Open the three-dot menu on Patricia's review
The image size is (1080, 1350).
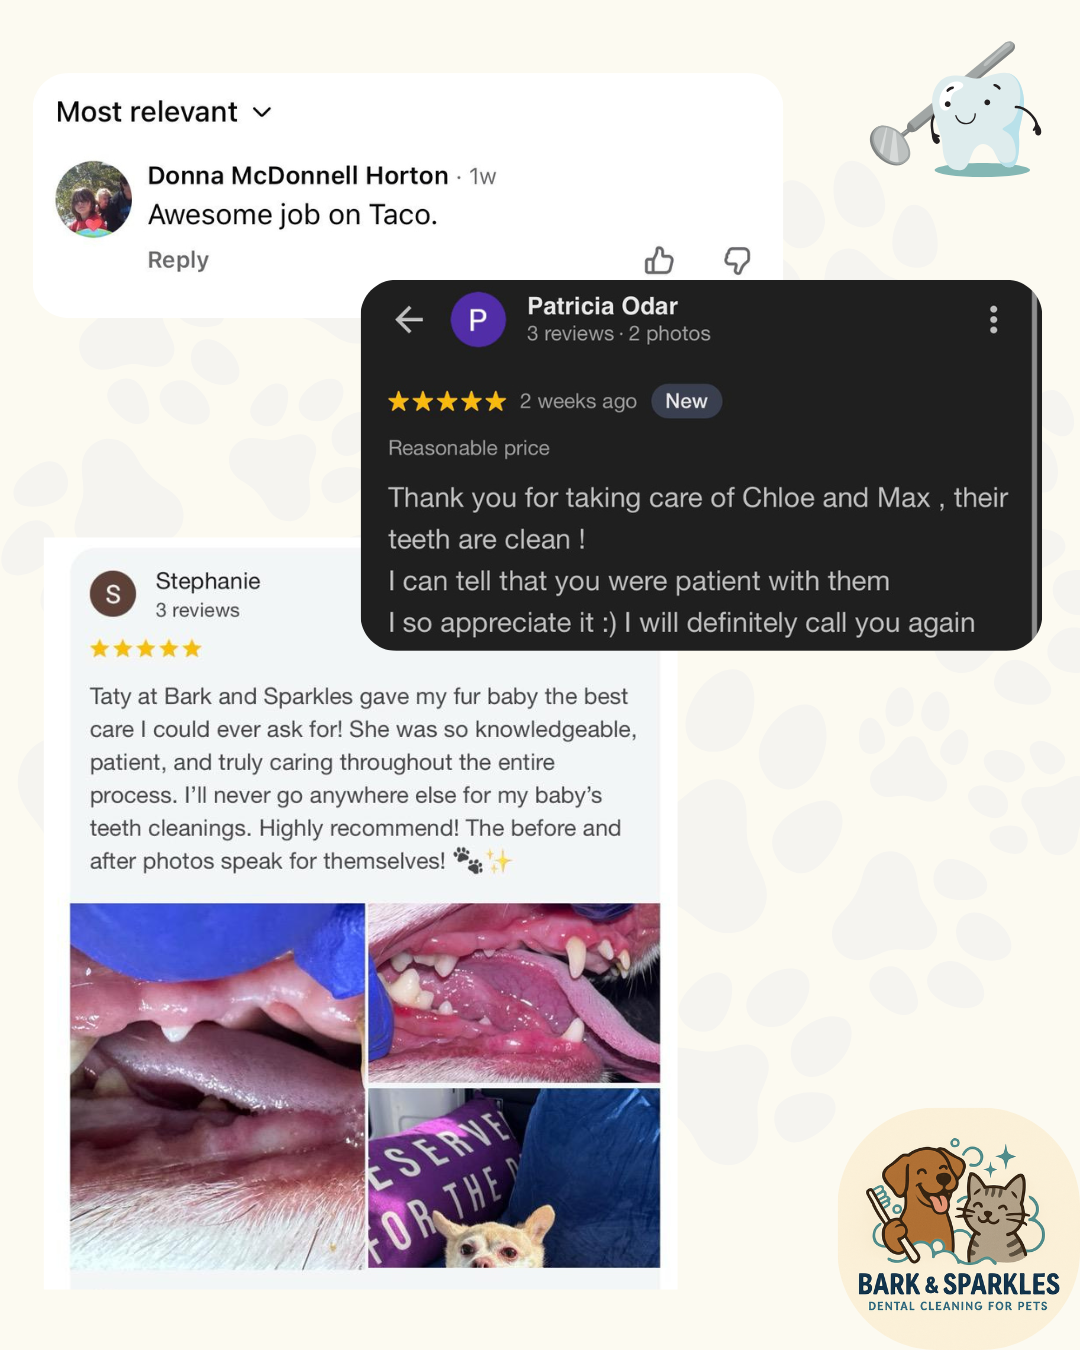click(x=993, y=320)
